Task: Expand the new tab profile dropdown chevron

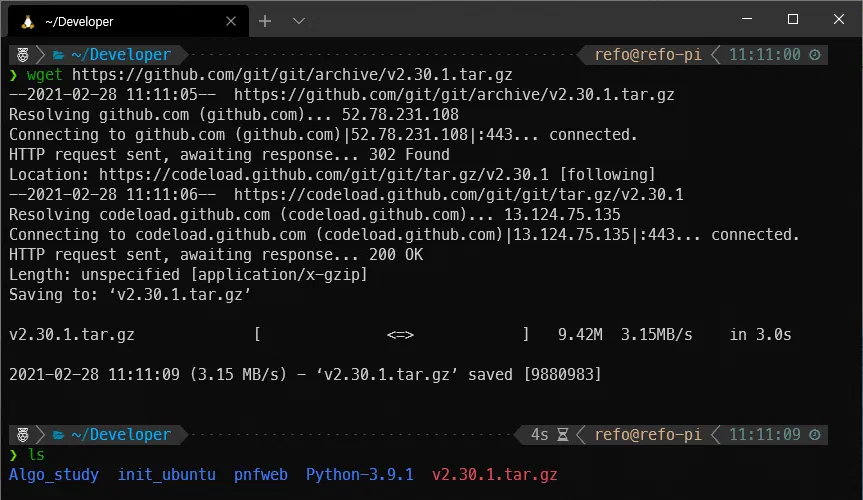Action: pyautogui.click(x=299, y=21)
